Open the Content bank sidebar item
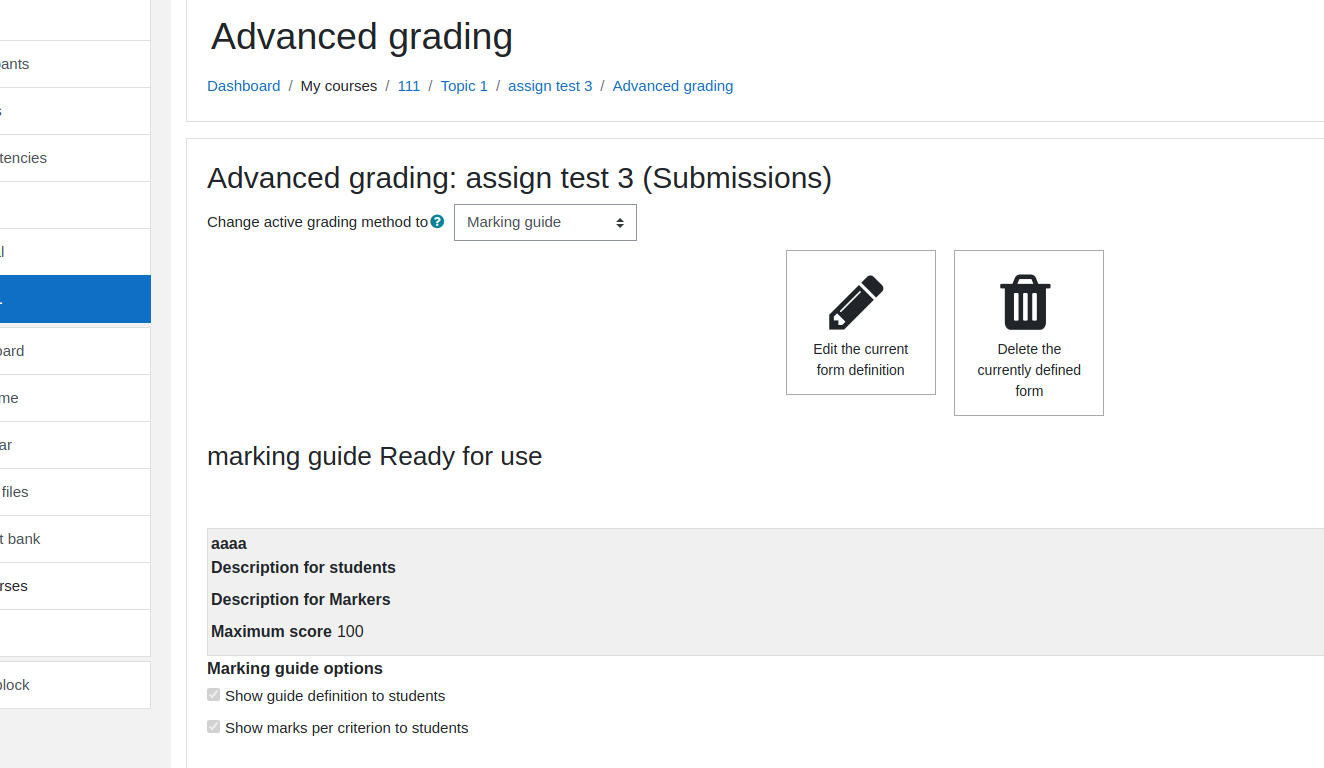 tap(75, 539)
